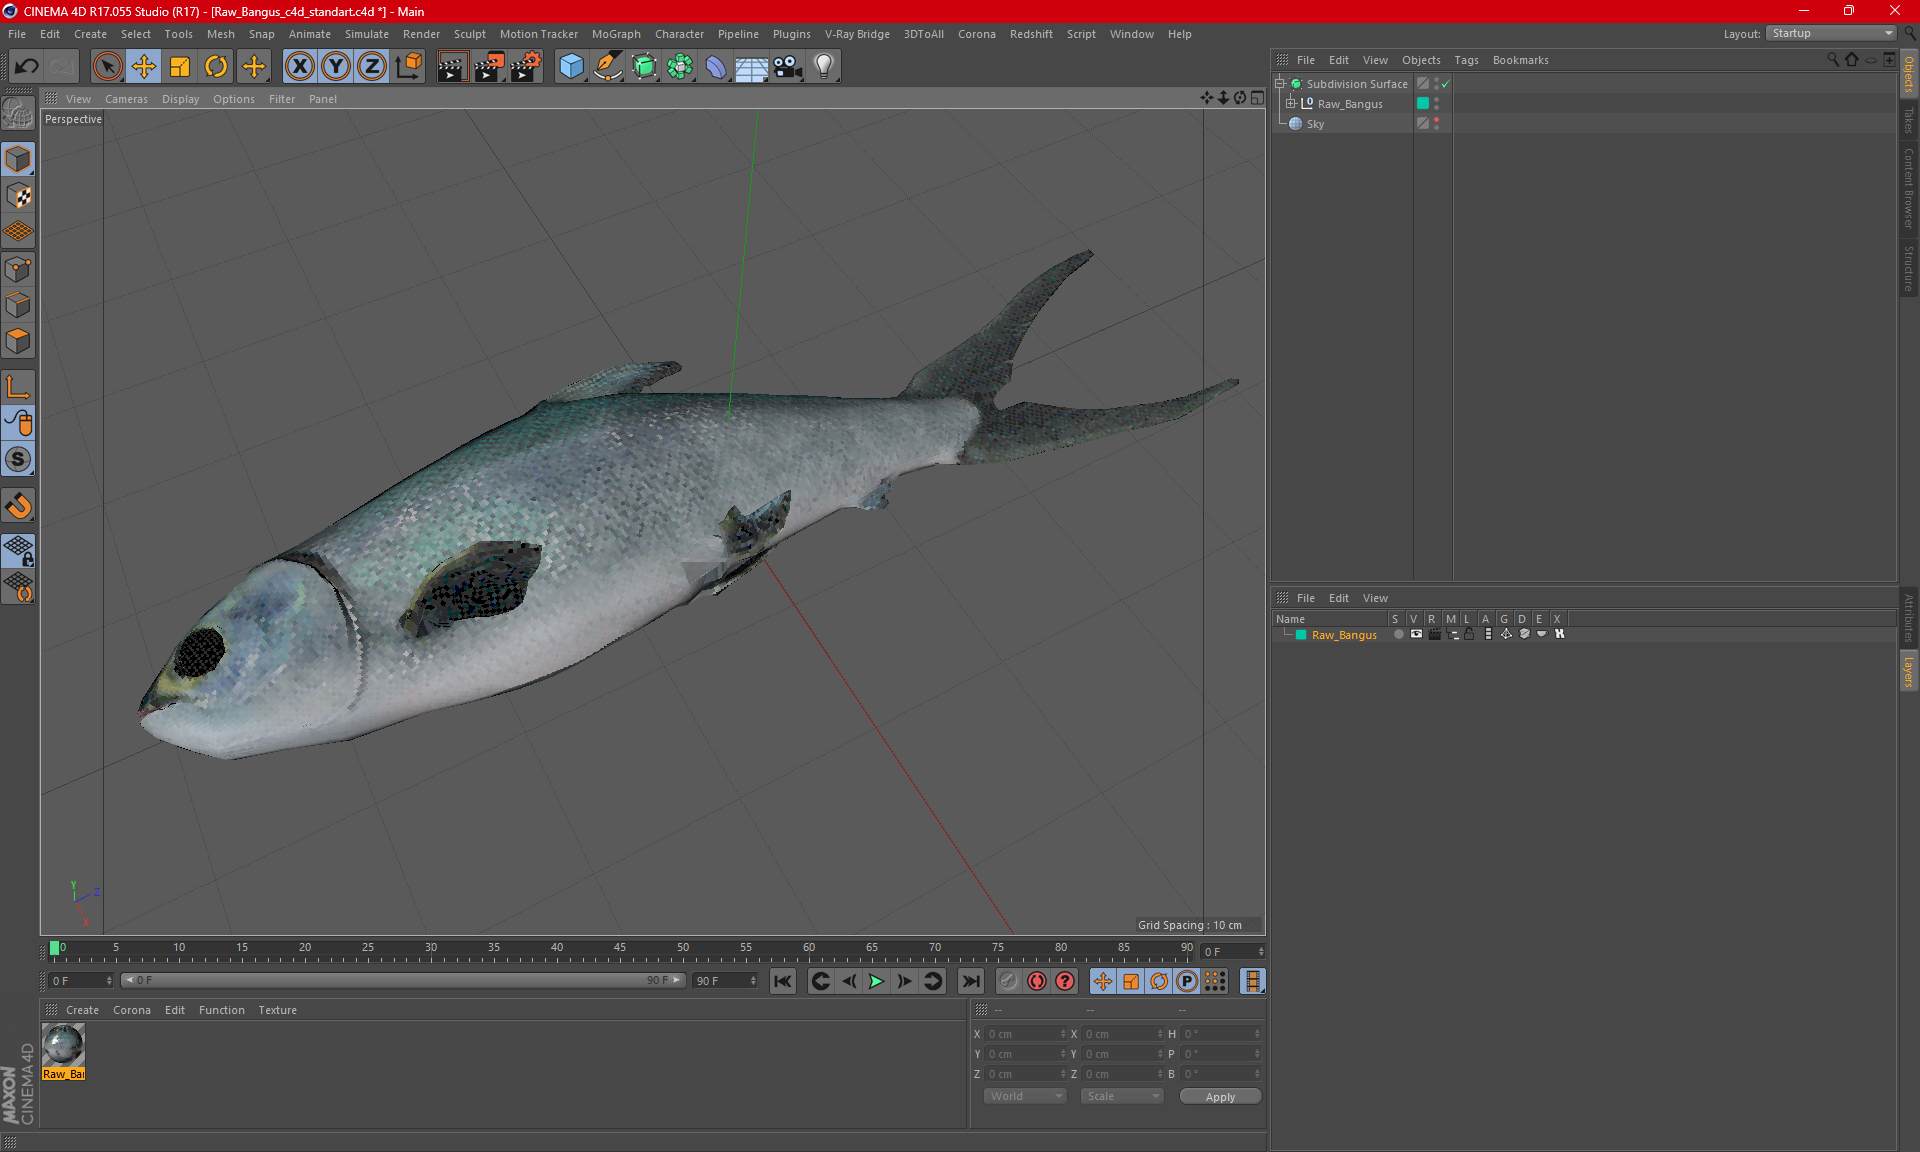Viewport: 1920px width, 1152px height.
Task: Open viewport Cameras menu
Action: (126, 99)
